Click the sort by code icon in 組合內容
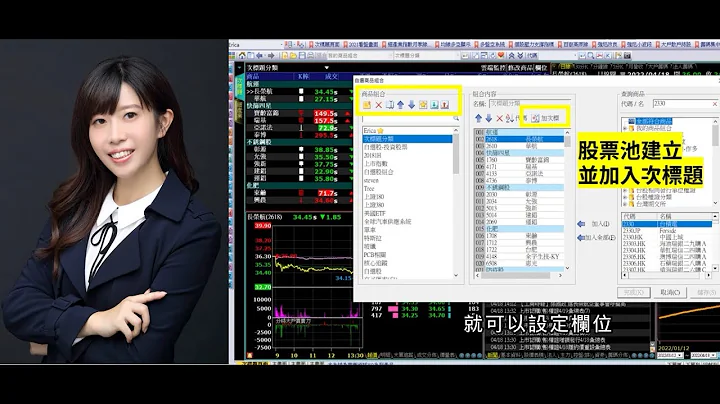 point(510,118)
